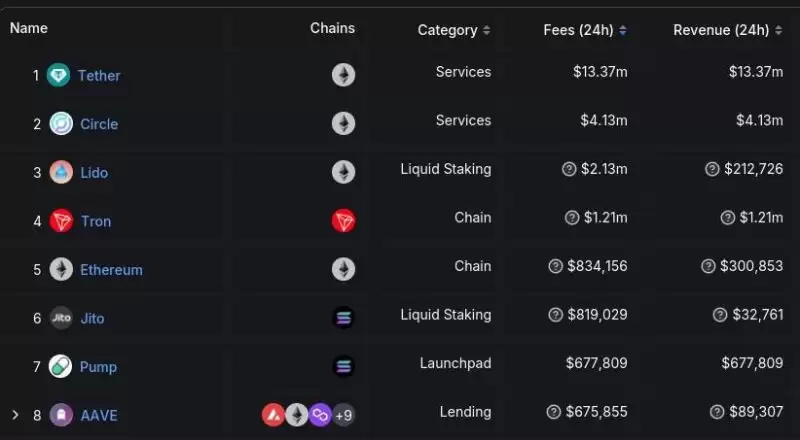Click help icon beside Lido fees $2.13m
Image resolution: width=800 pixels, height=440 pixels.
click(571, 170)
